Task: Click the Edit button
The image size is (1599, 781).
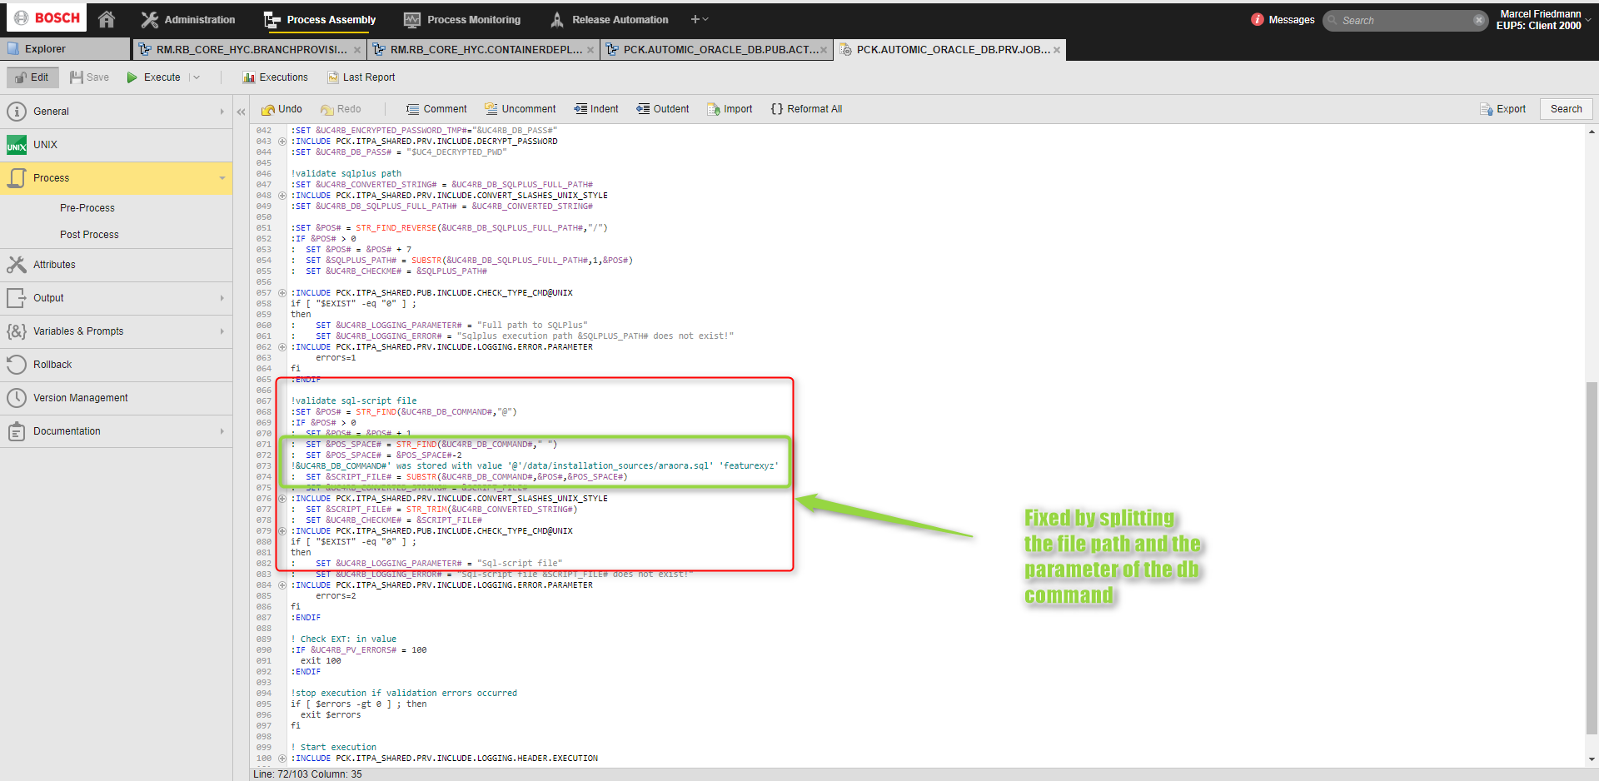Action: [32, 77]
